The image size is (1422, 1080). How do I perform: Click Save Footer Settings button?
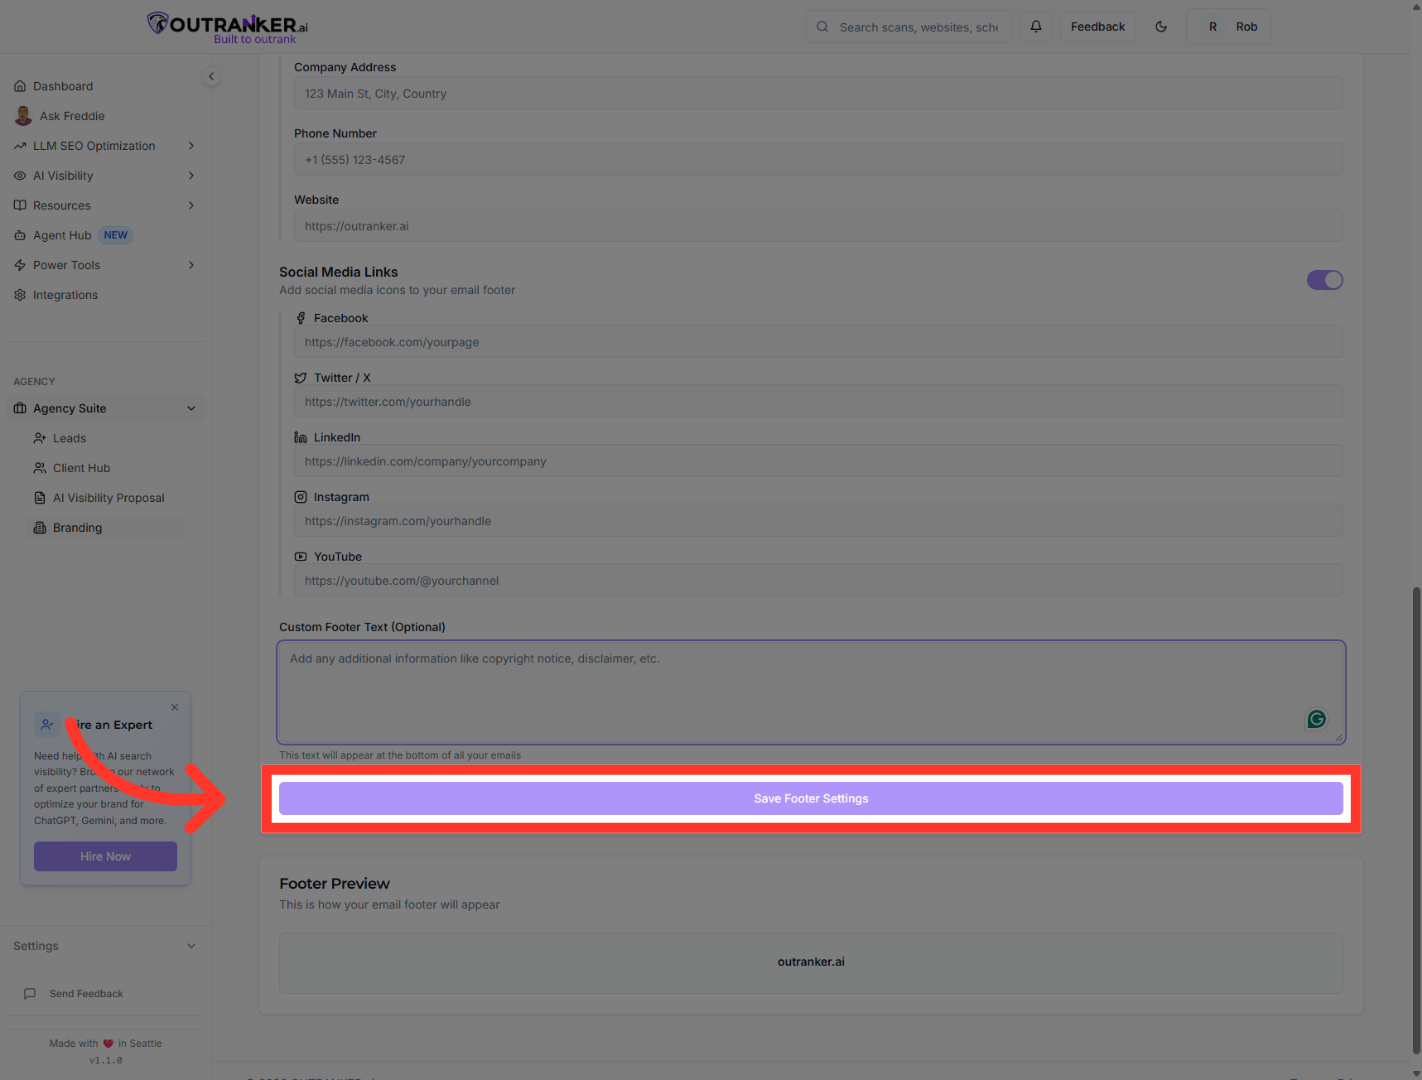[811, 799]
